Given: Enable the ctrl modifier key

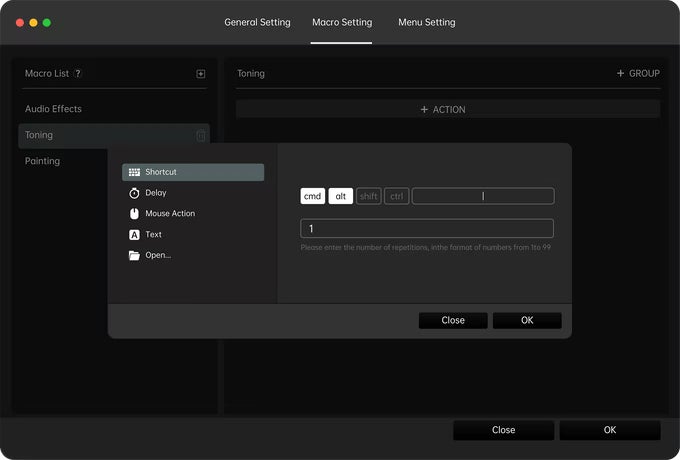Looking at the screenshot, I should click(397, 196).
